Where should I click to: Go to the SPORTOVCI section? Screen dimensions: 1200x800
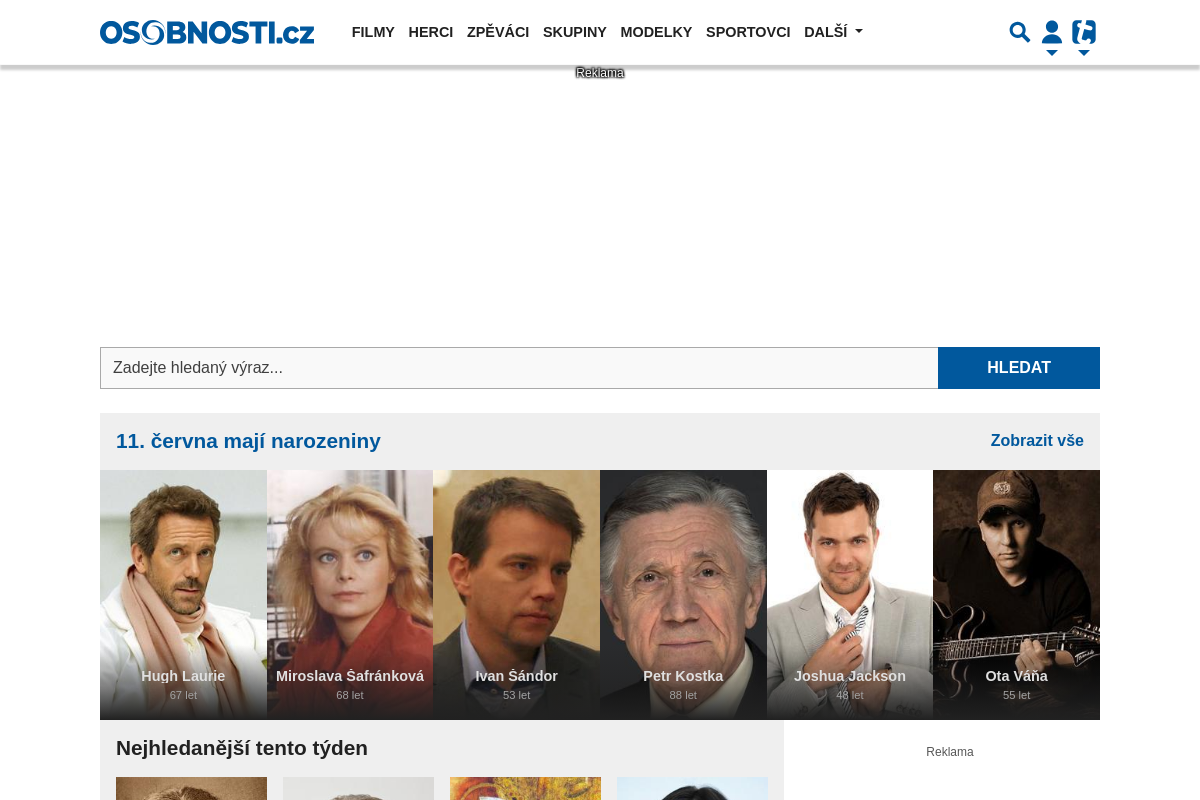pos(748,32)
